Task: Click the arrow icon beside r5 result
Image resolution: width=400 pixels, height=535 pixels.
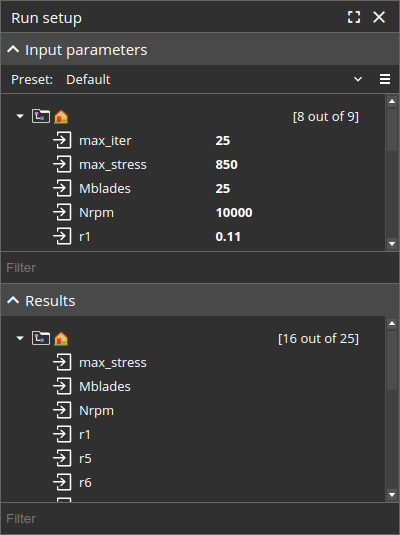Action: tap(62, 458)
